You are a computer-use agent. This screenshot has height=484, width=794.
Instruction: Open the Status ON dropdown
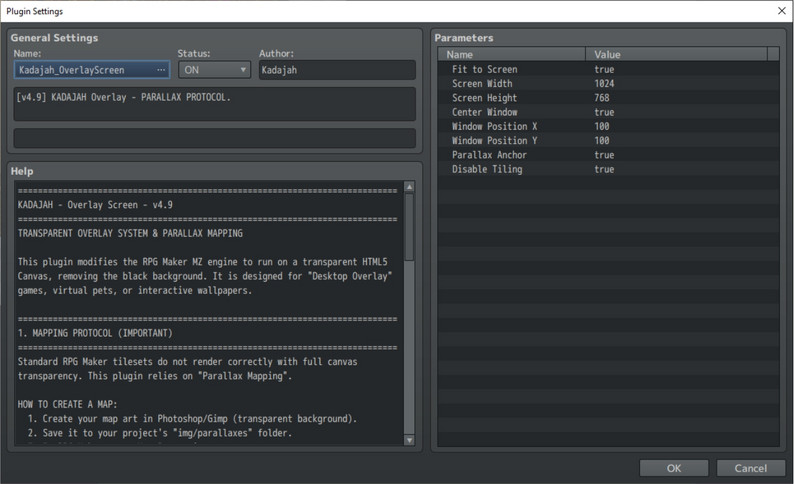point(214,70)
